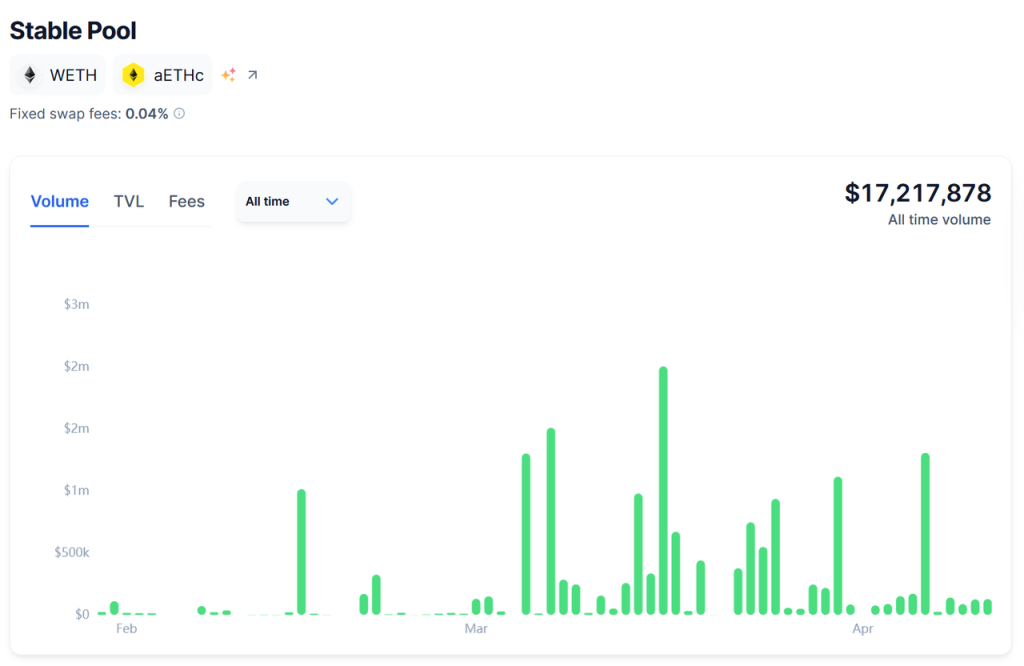
Task: Click the Stable Pool heading
Action: pos(73,31)
